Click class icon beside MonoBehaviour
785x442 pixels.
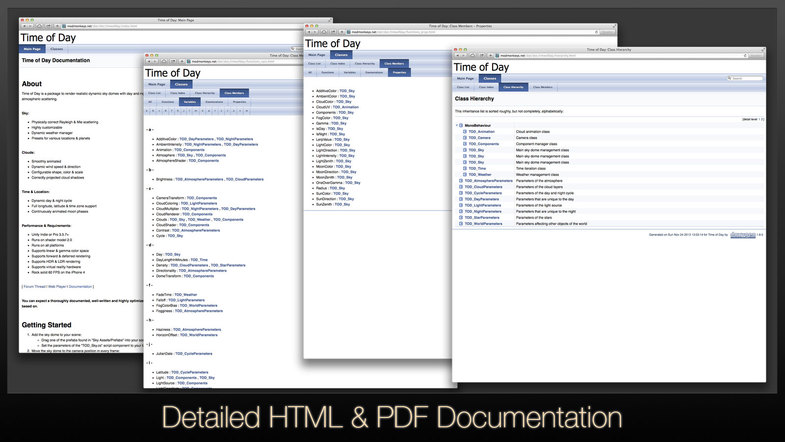pyautogui.click(x=461, y=126)
